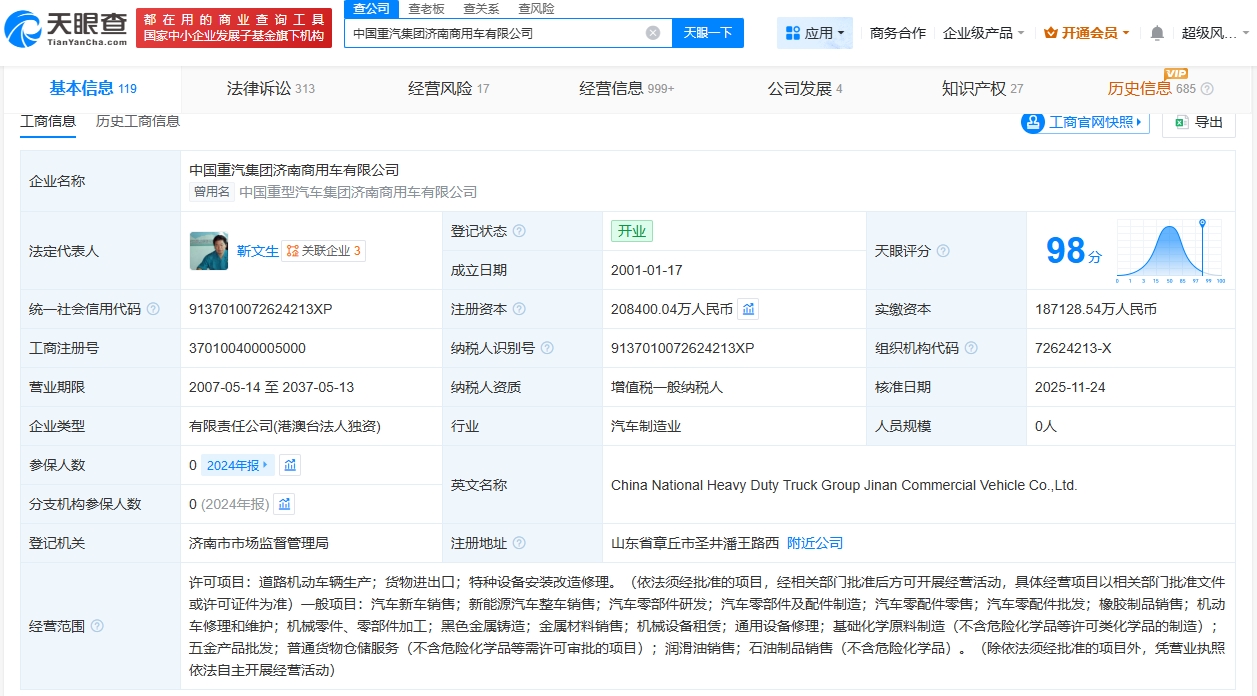1257x696 pixels.
Task: Expand the 开通会员 membership dropdown
Action: [1086, 33]
